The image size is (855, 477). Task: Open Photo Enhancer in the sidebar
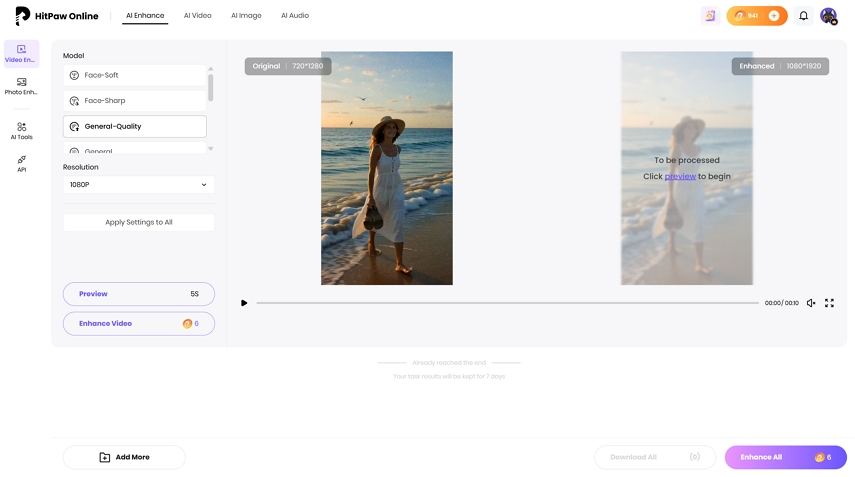(x=21, y=86)
